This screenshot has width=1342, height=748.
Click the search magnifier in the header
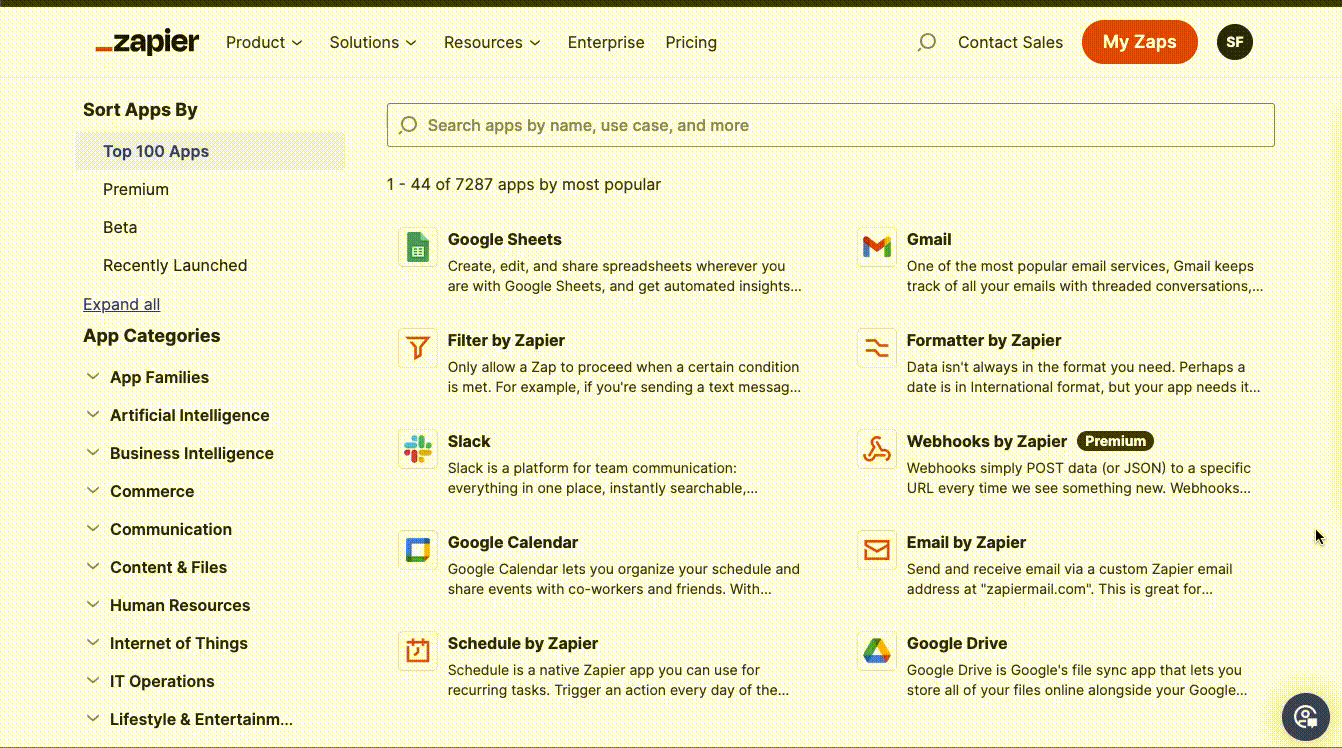click(927, 42)
